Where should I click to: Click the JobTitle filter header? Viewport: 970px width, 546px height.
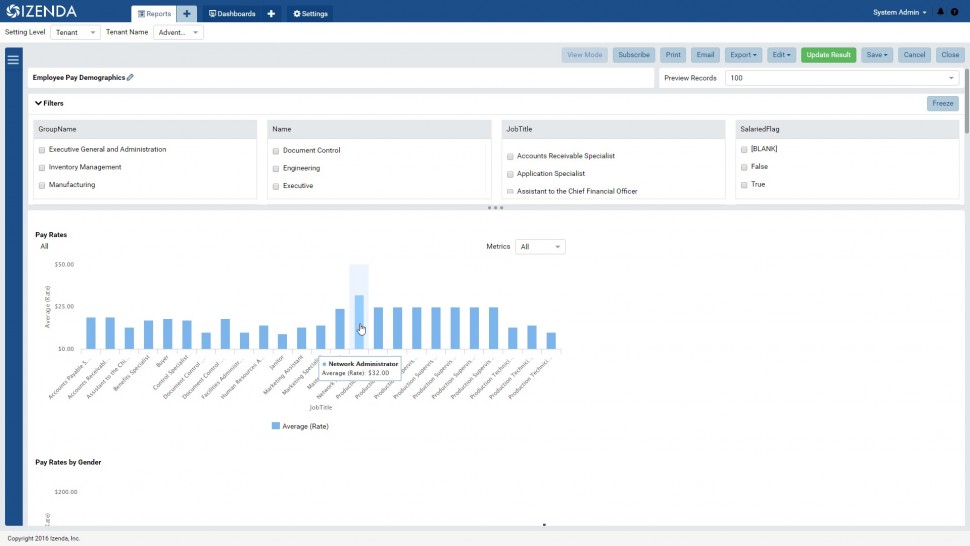613,129
